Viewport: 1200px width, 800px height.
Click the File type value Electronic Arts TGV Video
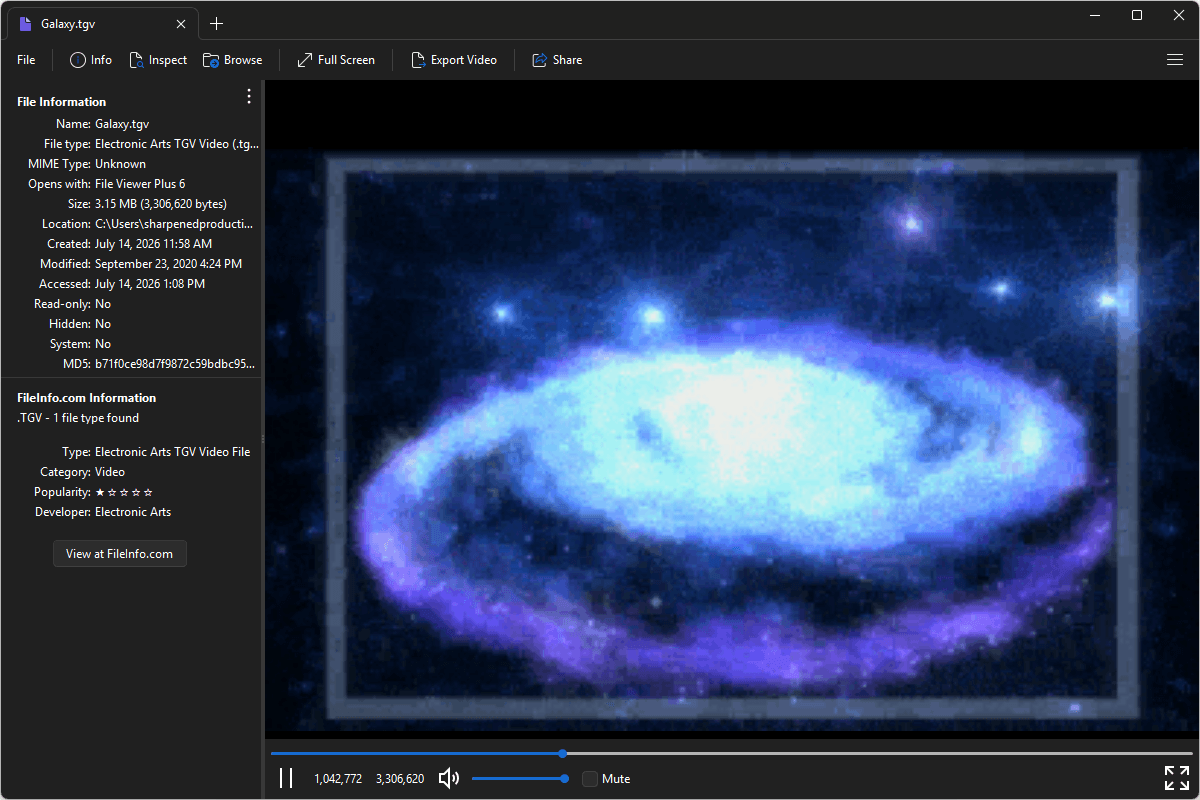(x=177, y=144)
